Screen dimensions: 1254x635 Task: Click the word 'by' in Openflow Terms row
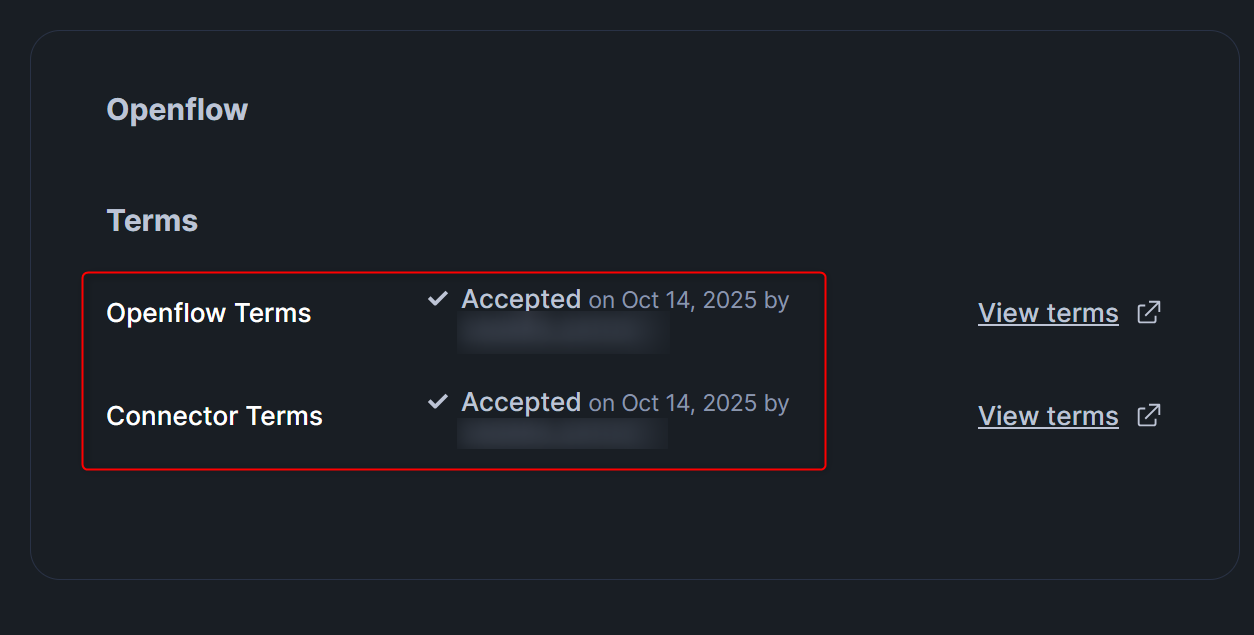pos(777,300)
